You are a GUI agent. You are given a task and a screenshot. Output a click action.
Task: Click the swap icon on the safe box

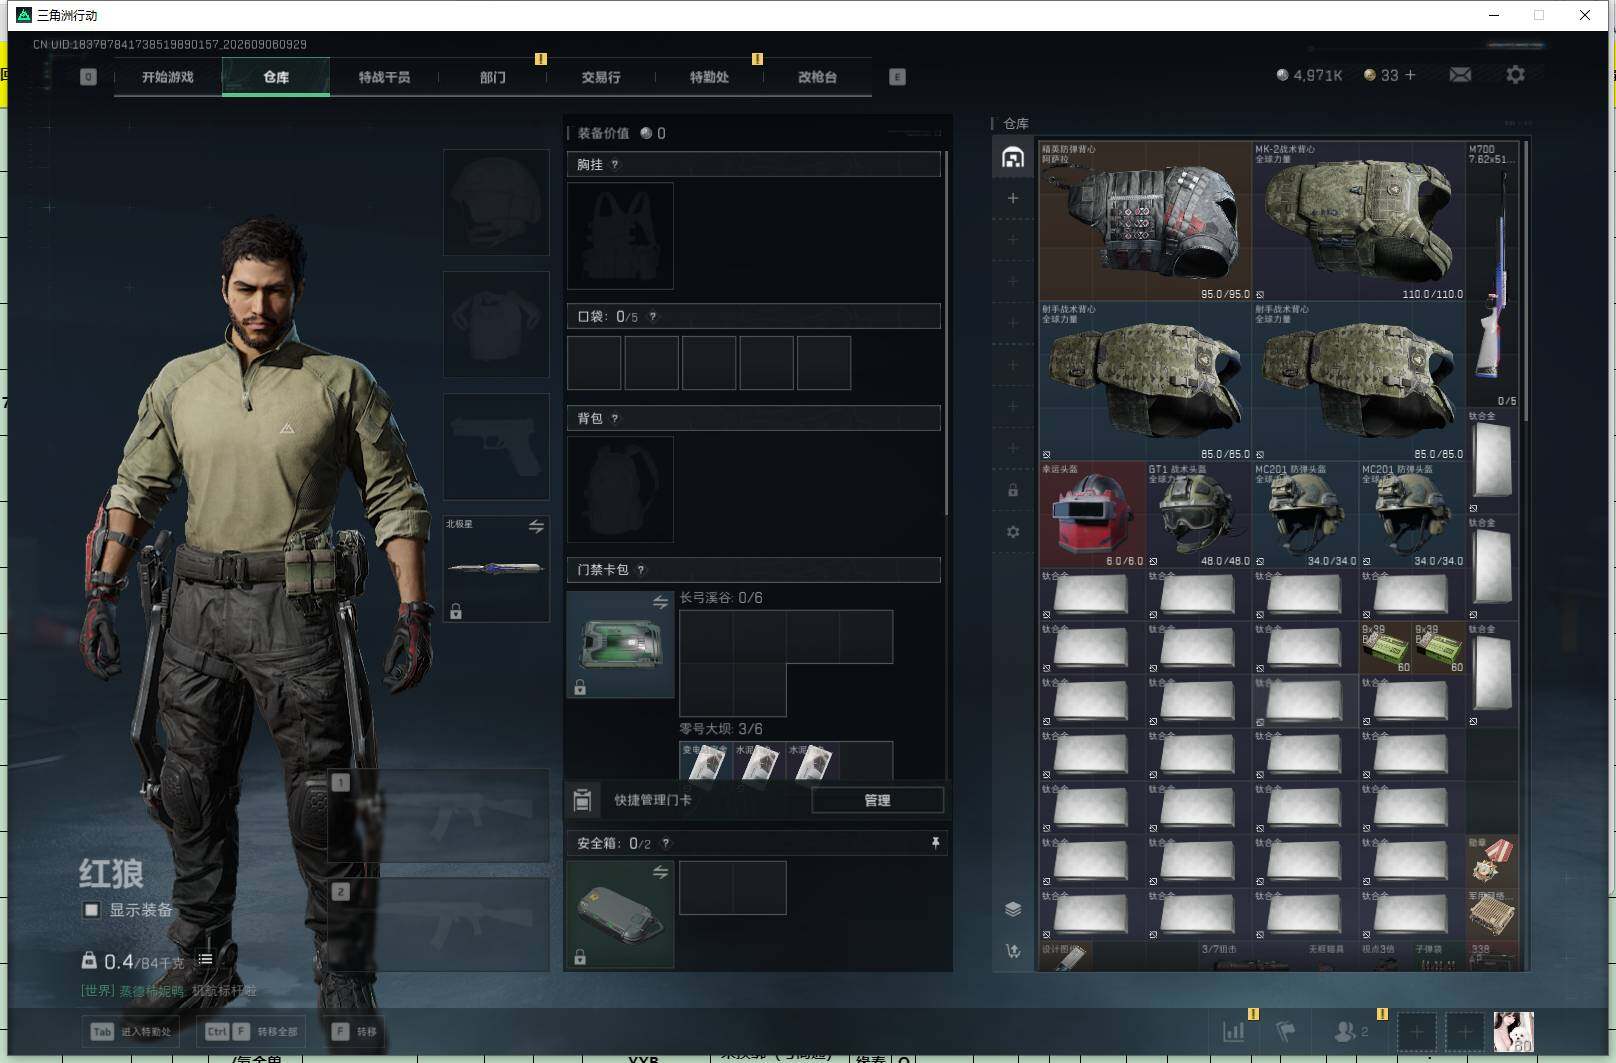pyautogui.click(x=660, y=872)
